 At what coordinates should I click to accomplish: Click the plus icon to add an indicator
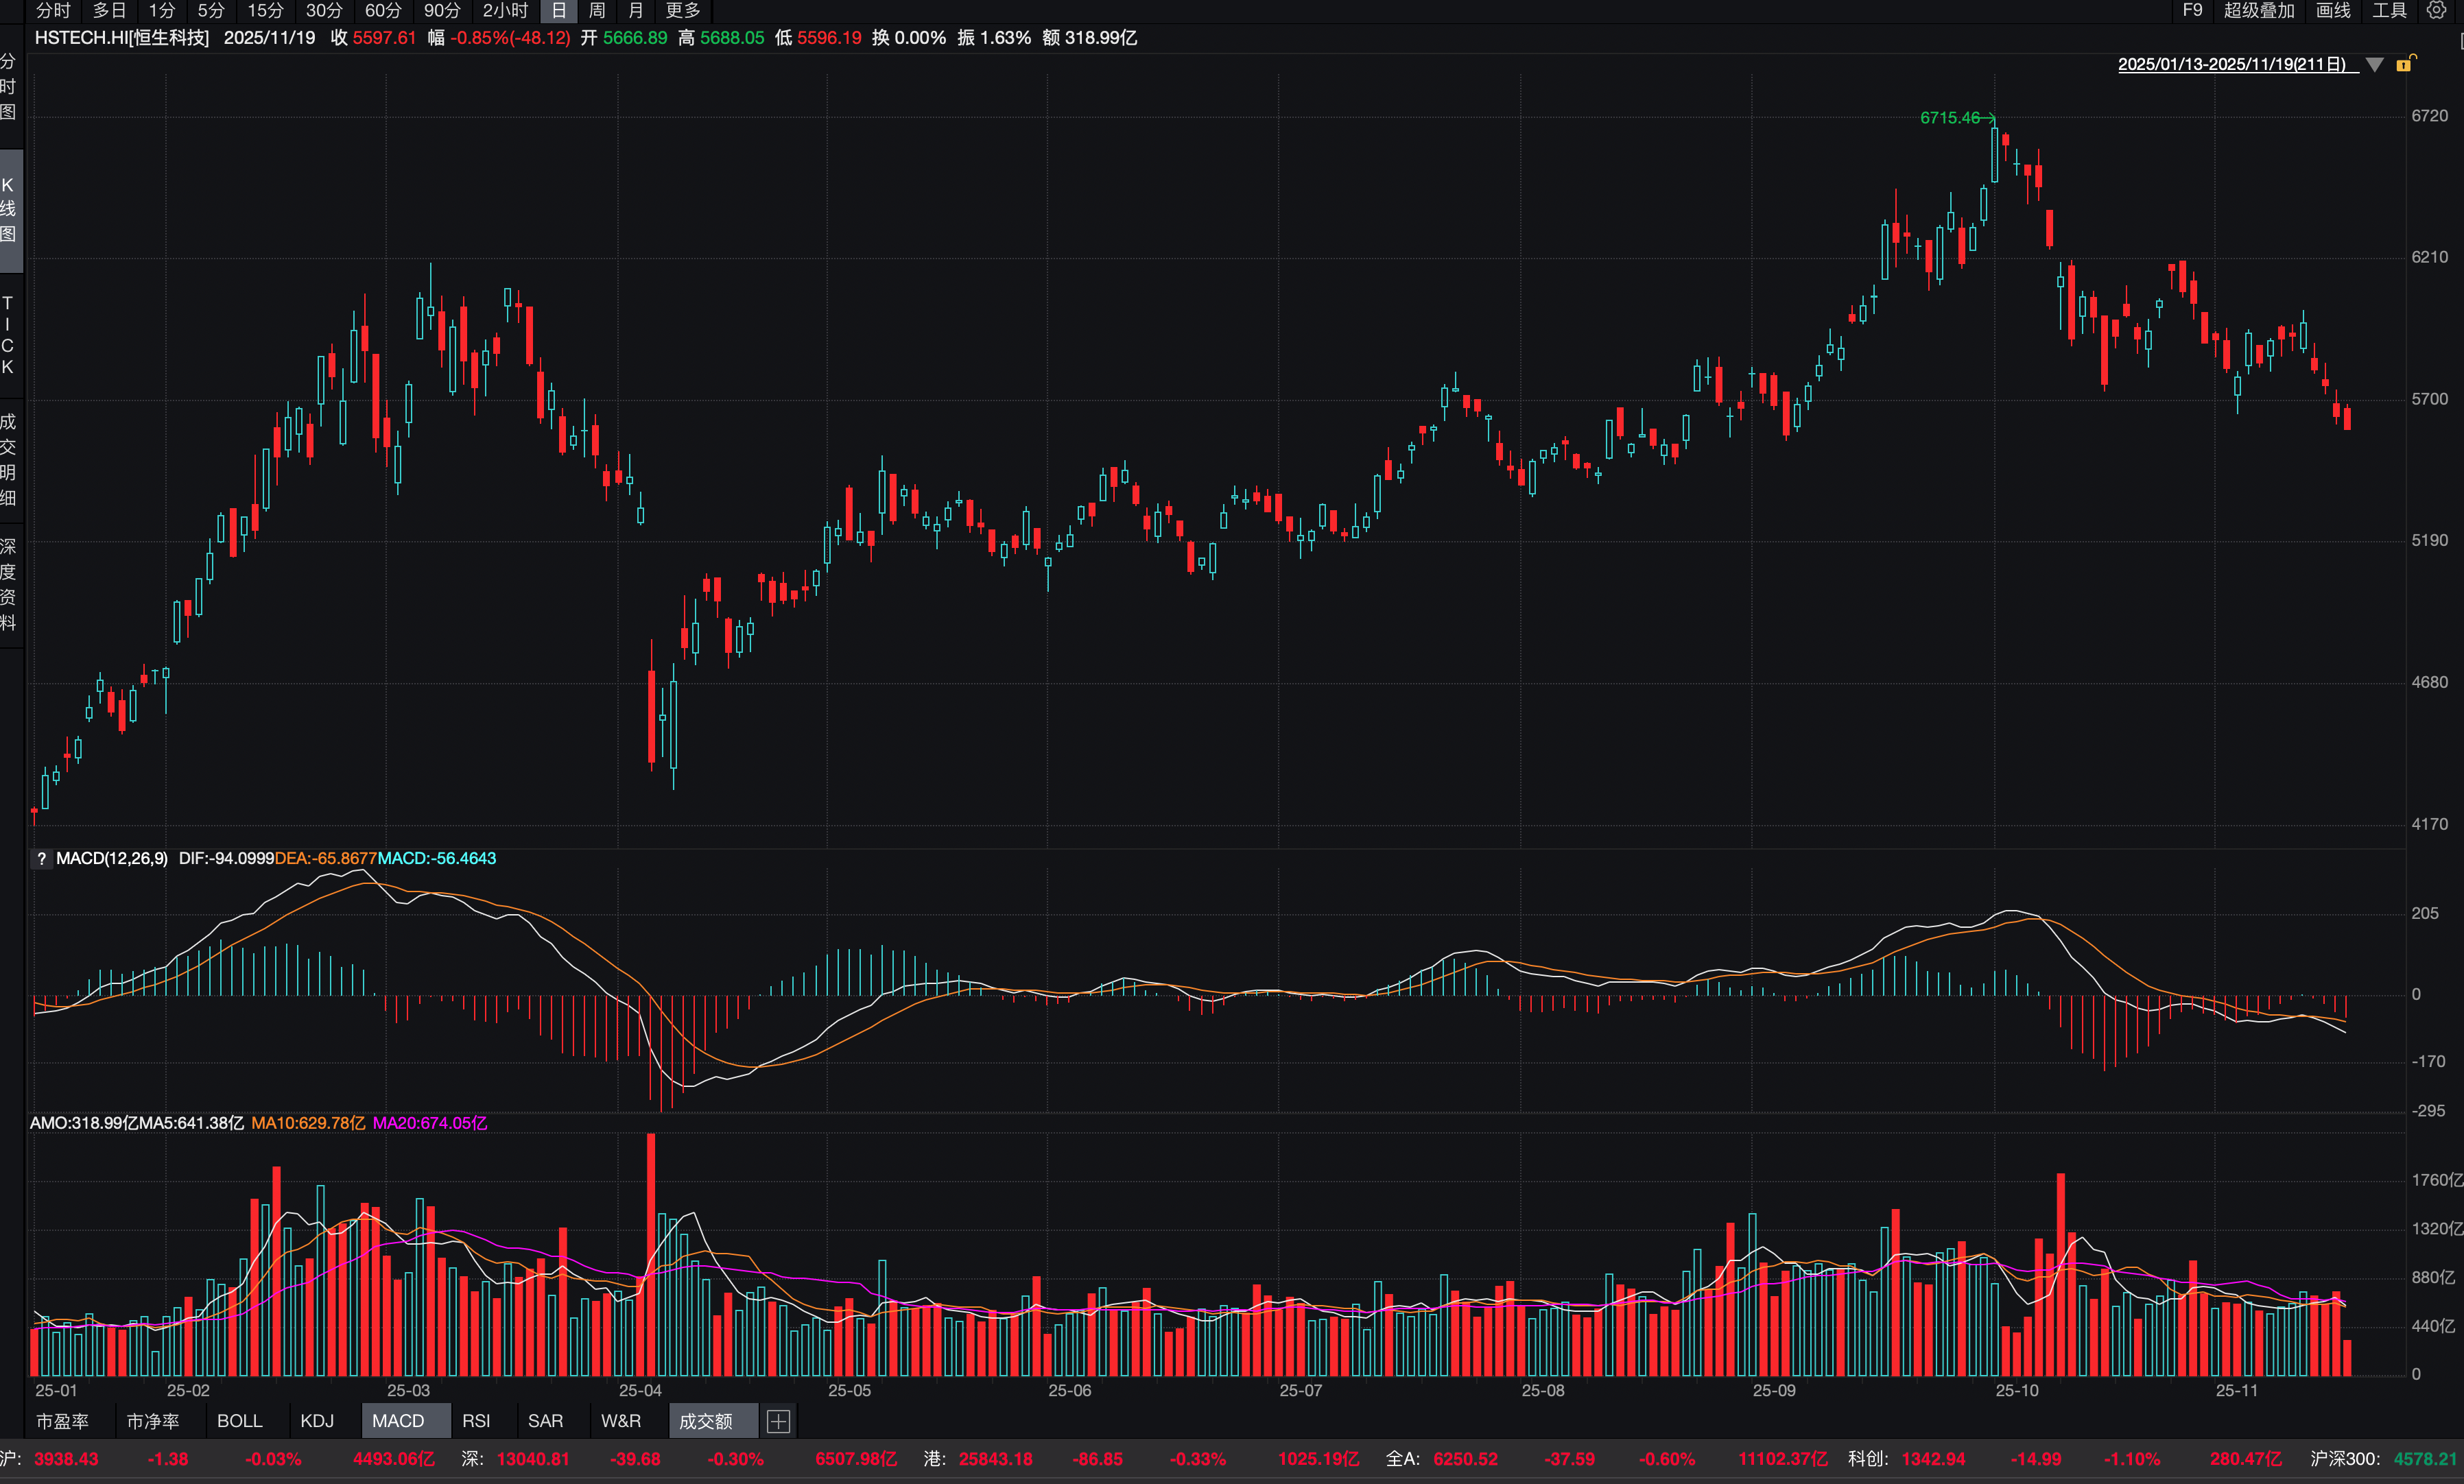tap(778, 1420)
